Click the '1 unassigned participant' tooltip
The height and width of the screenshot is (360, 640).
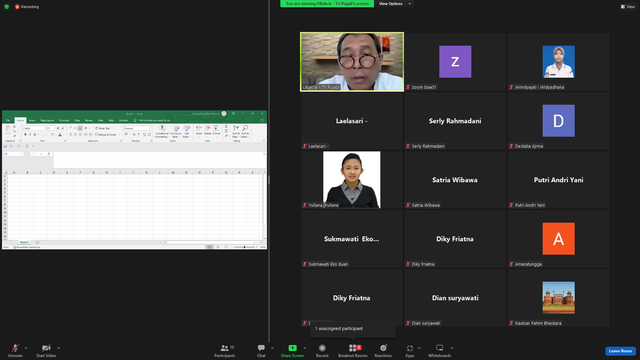(353, 329)
